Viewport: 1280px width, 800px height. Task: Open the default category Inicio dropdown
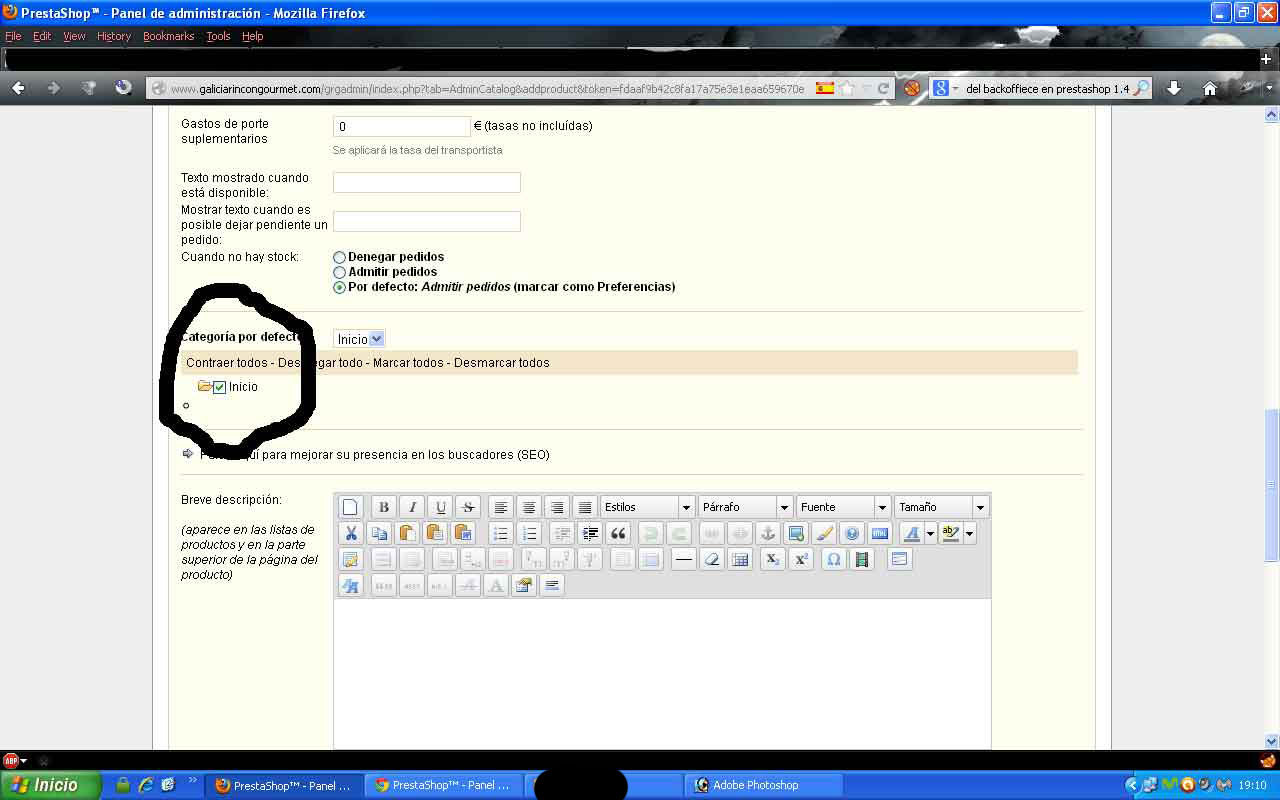point(359,339)
